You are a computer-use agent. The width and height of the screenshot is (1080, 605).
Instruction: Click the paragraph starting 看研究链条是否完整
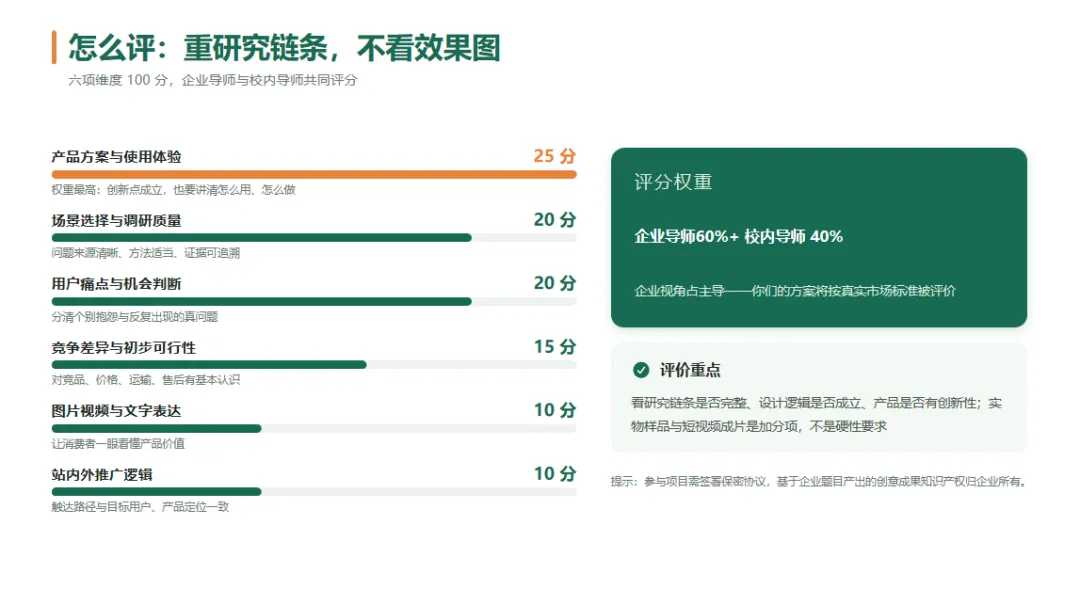816,414
